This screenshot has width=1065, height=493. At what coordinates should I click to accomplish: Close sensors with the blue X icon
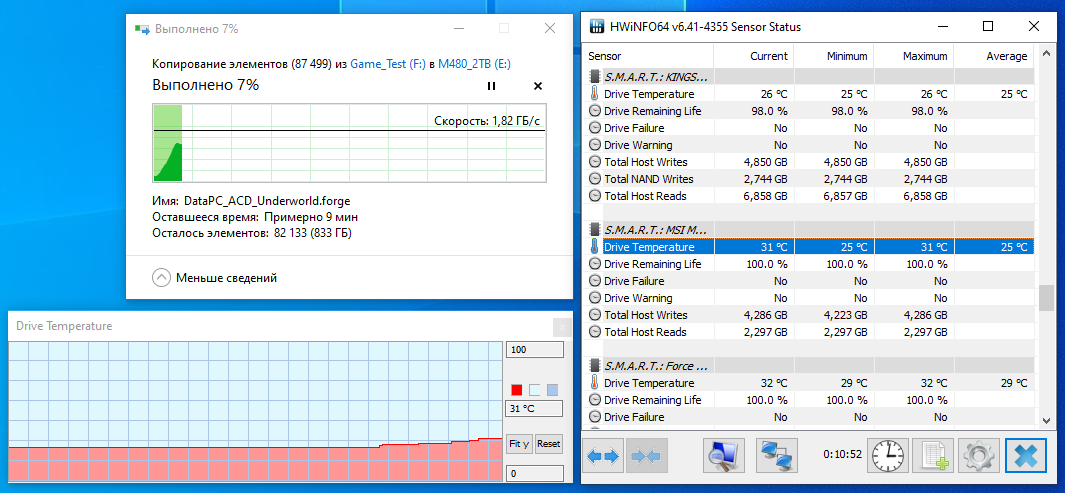(1026, 456)
